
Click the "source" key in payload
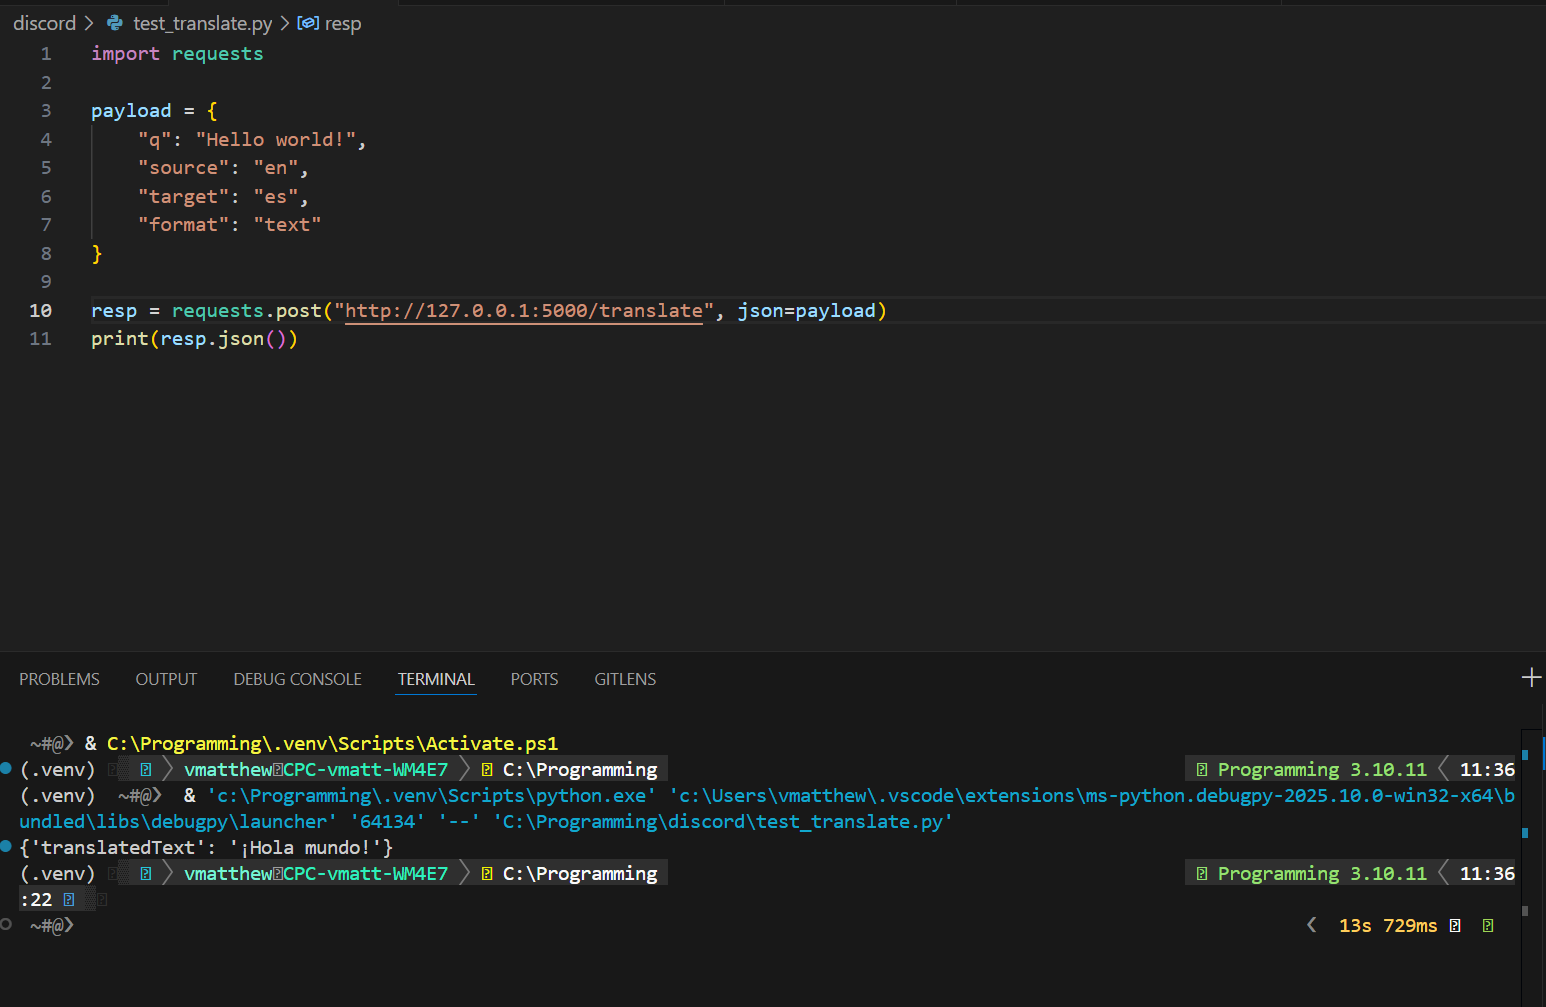point(184,168)
